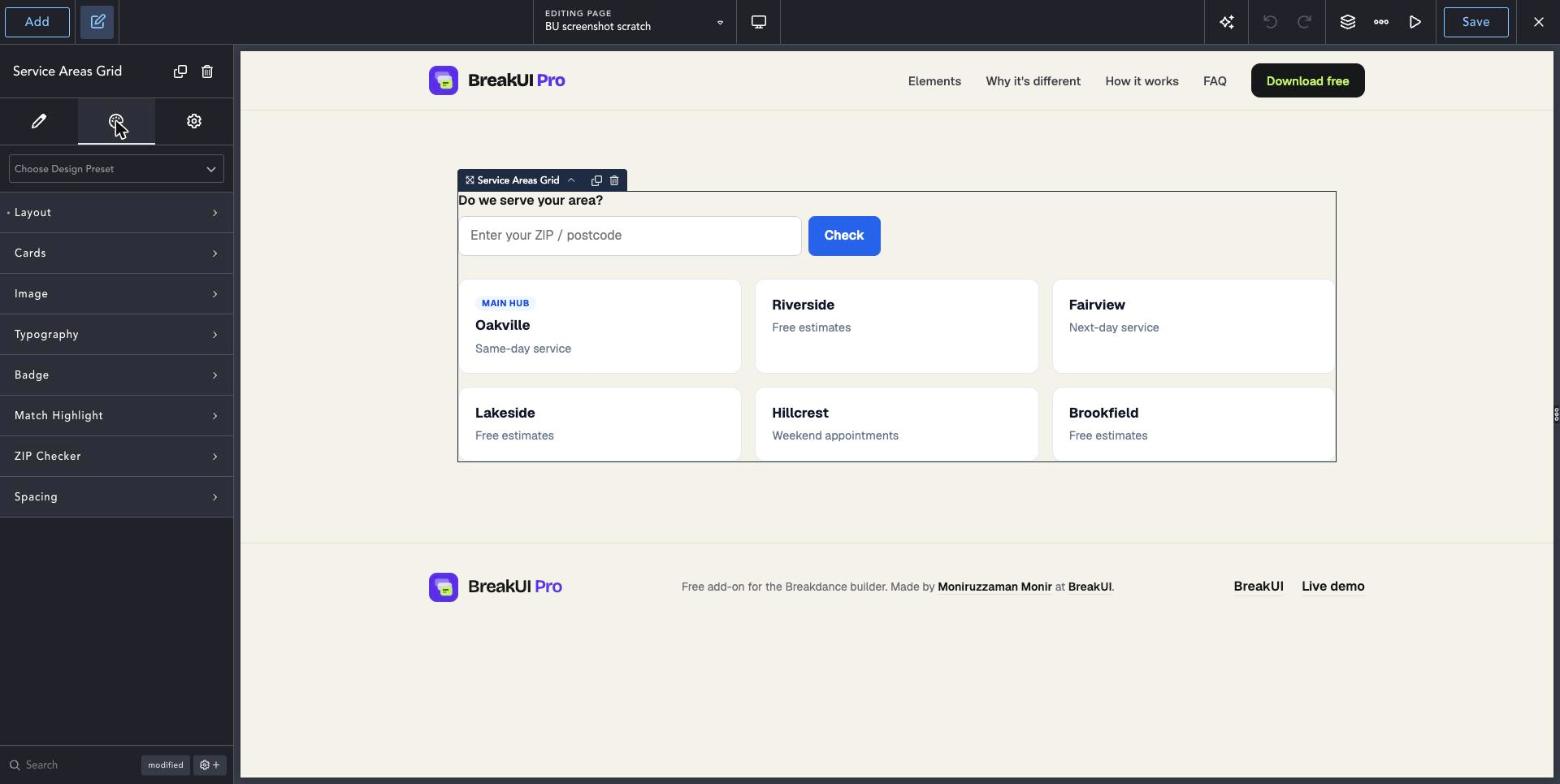Open the desktop responsive view icon
The height and width of the screenshot is (784, 1560).
[759, 22]
